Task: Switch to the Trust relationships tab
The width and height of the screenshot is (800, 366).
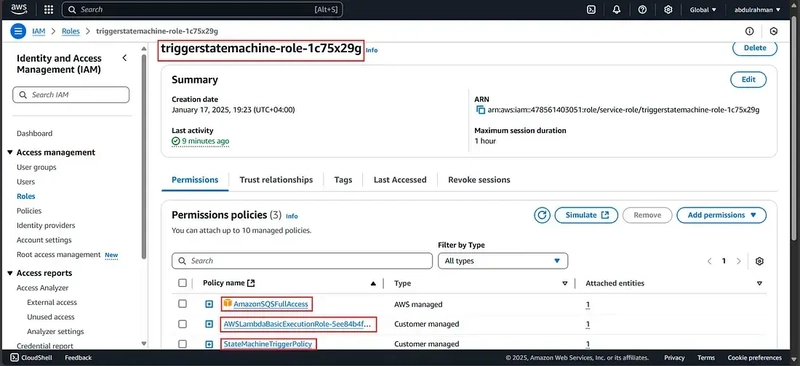Action: click(x=276, y=180)
